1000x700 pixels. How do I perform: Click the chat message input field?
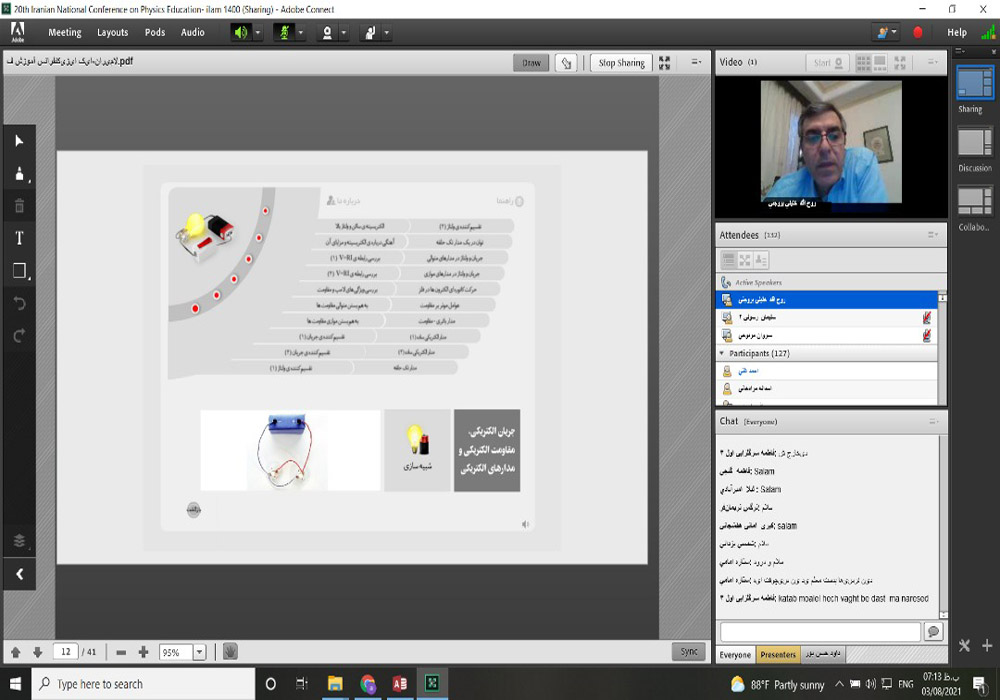tap(820, 632)
